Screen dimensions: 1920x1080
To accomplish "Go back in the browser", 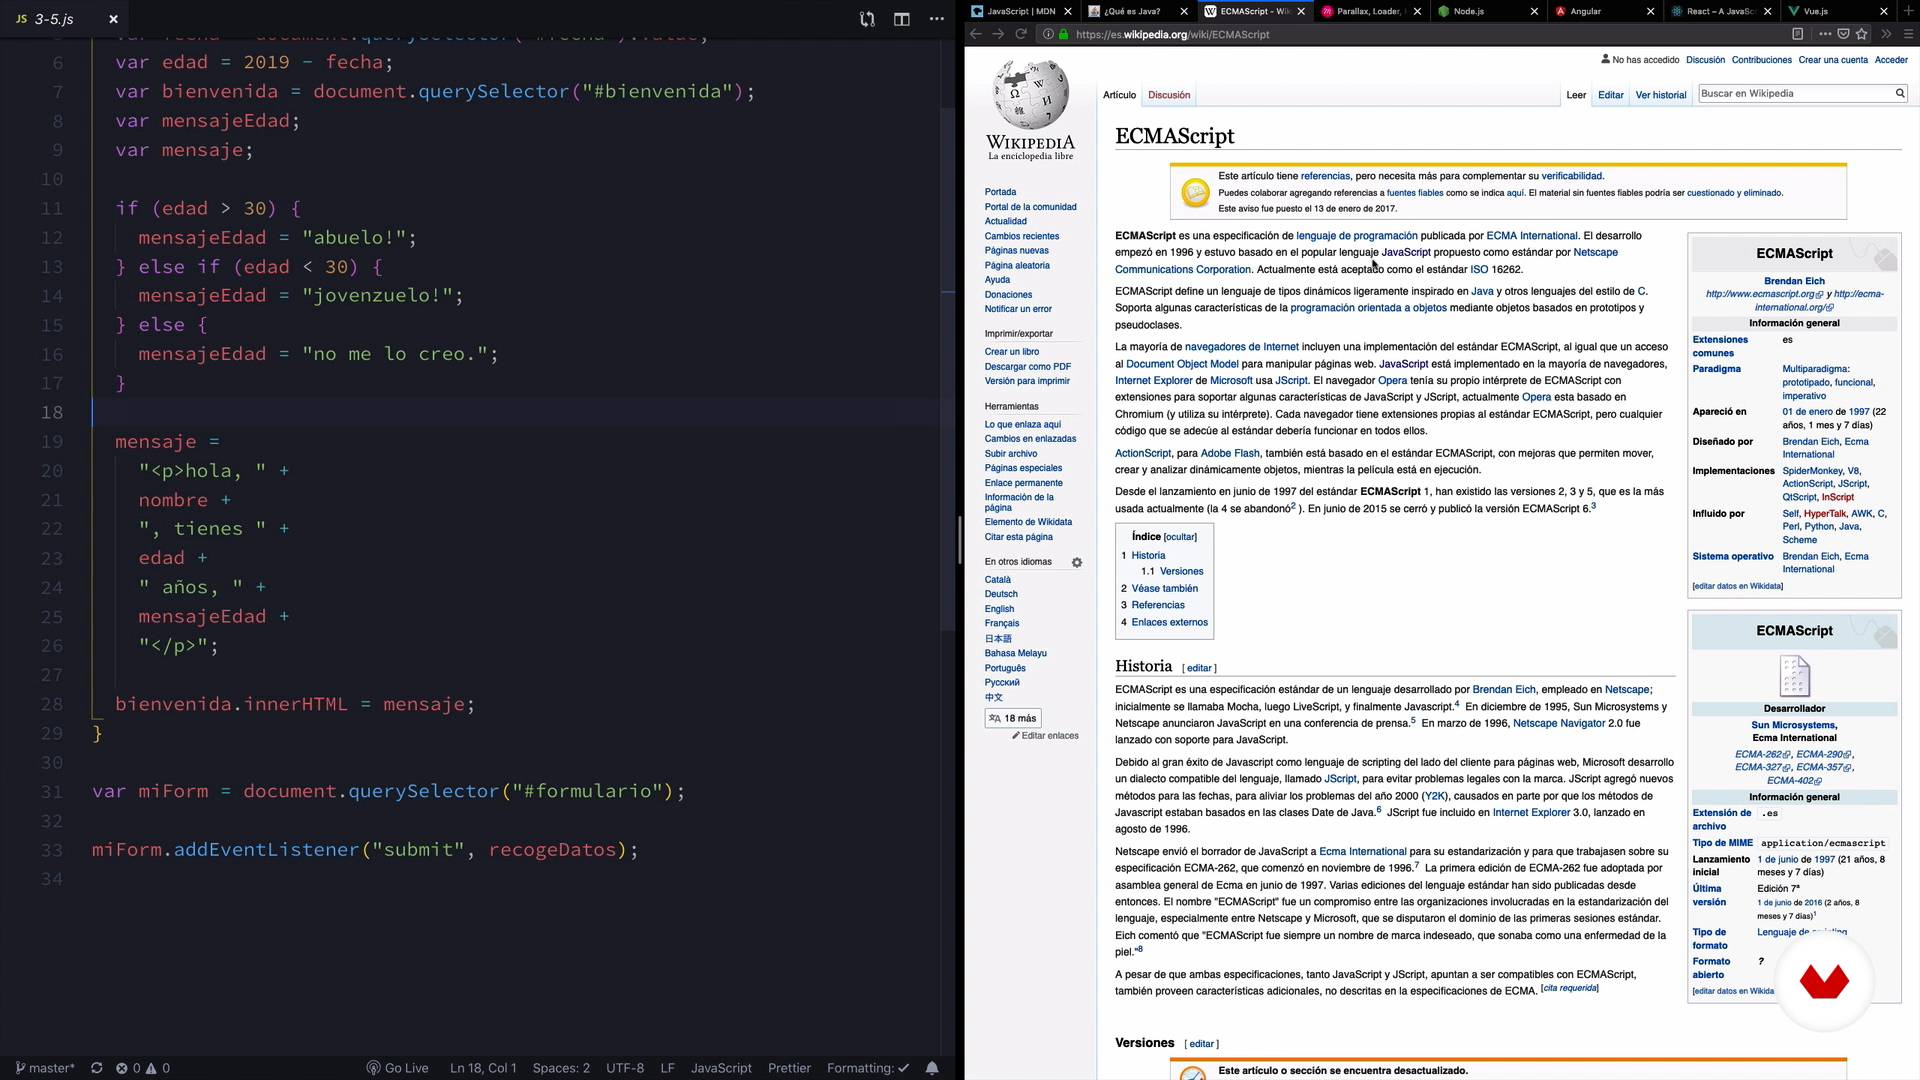I will coord(976,34).
